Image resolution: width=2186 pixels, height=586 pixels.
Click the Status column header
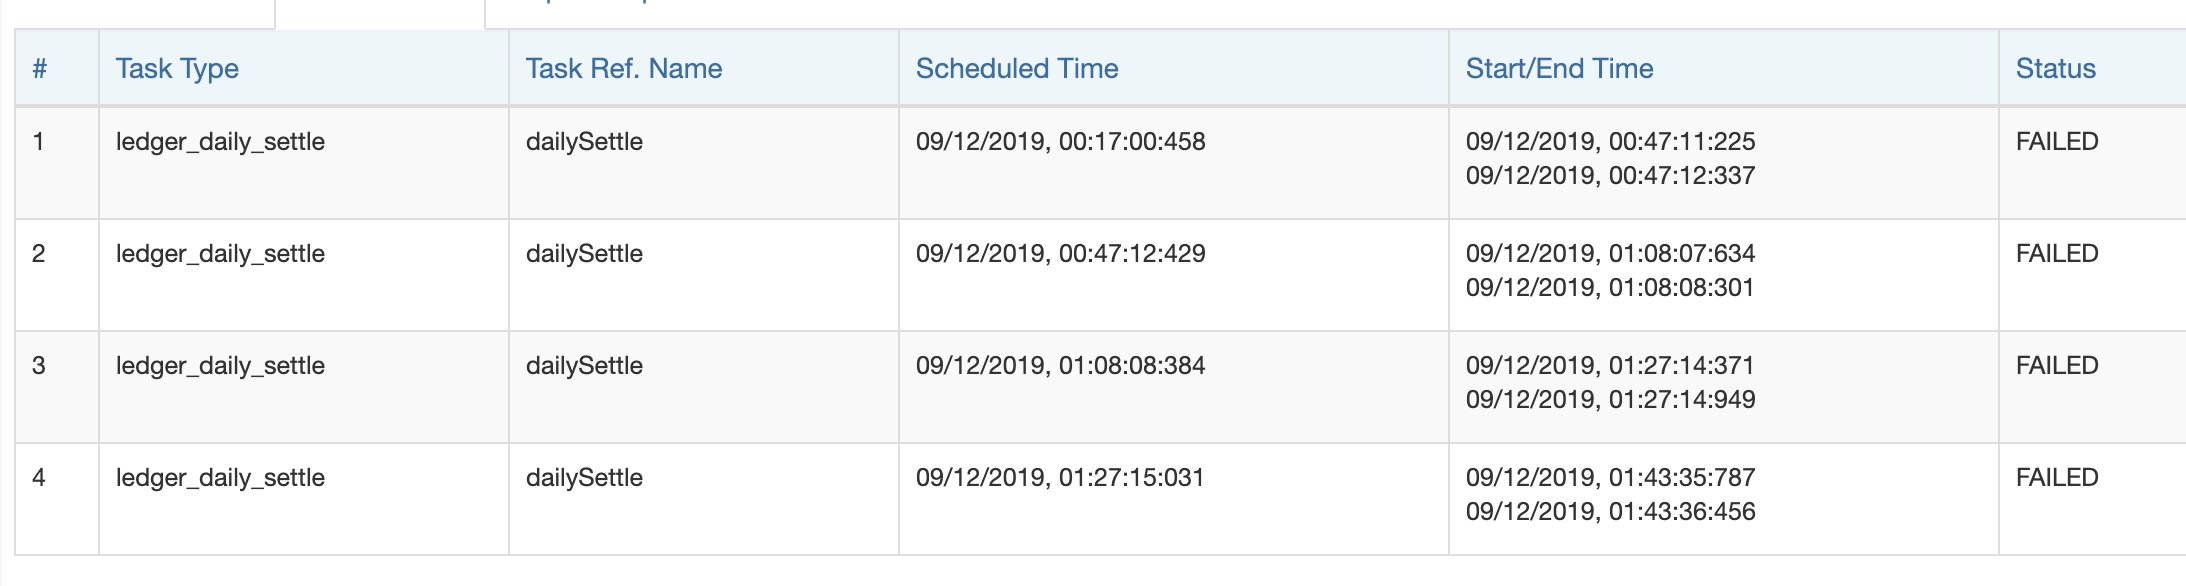tap(2055, 68)
